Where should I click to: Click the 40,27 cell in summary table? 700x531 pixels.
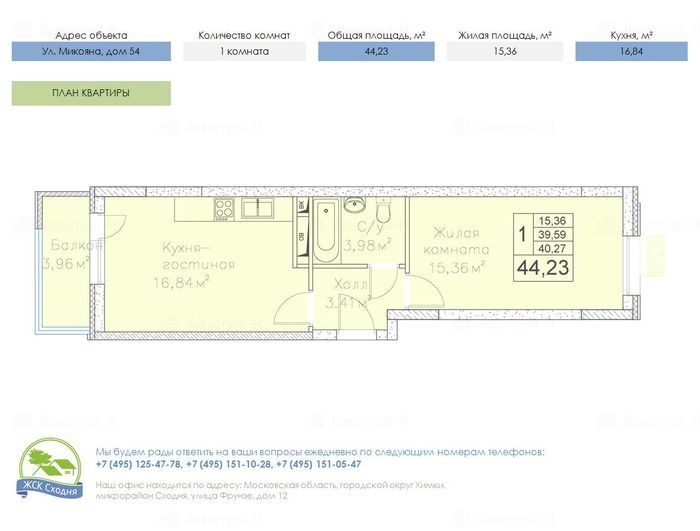pos(552,248)
